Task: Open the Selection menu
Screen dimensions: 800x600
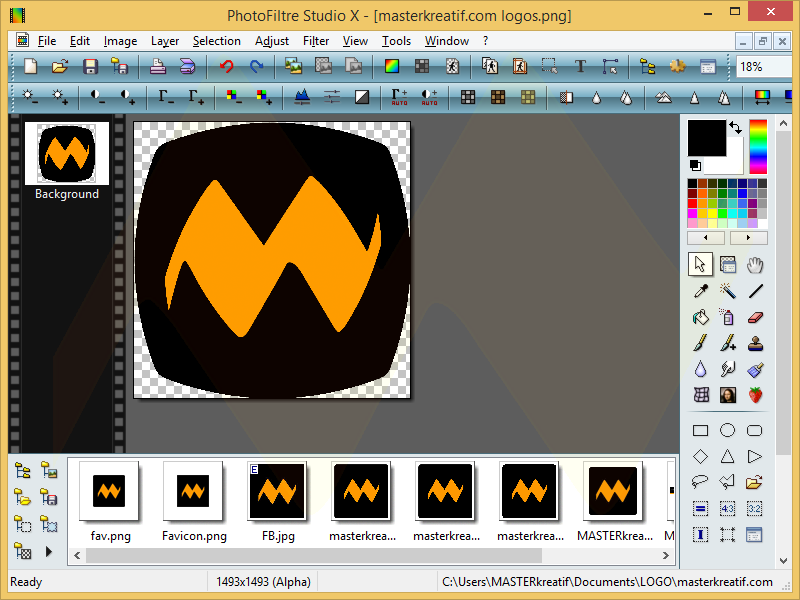Action: tap(217, 41)
